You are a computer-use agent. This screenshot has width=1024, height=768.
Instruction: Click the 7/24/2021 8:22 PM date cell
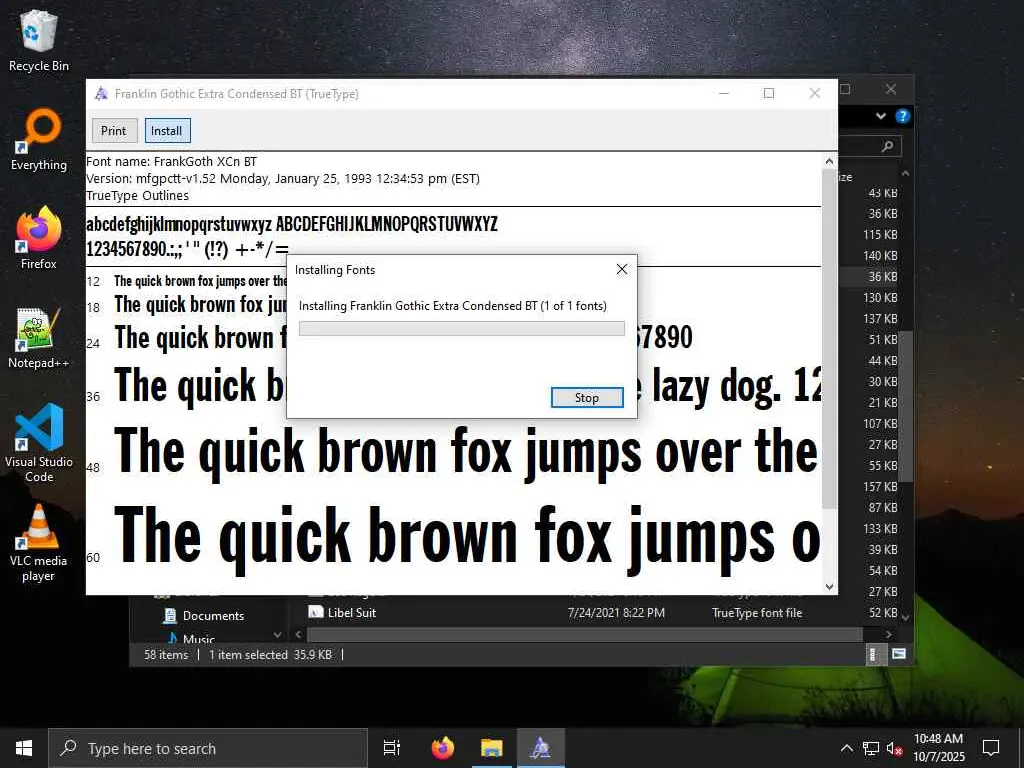(616, 613)
